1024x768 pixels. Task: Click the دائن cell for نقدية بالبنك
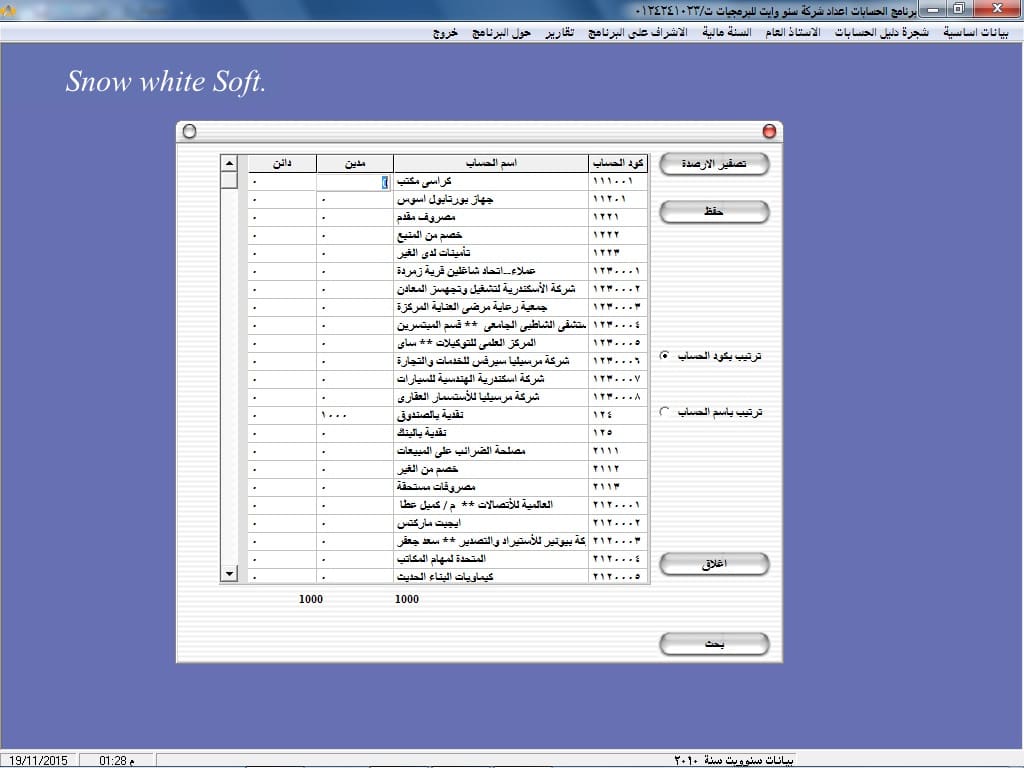(x=282, y=433)
